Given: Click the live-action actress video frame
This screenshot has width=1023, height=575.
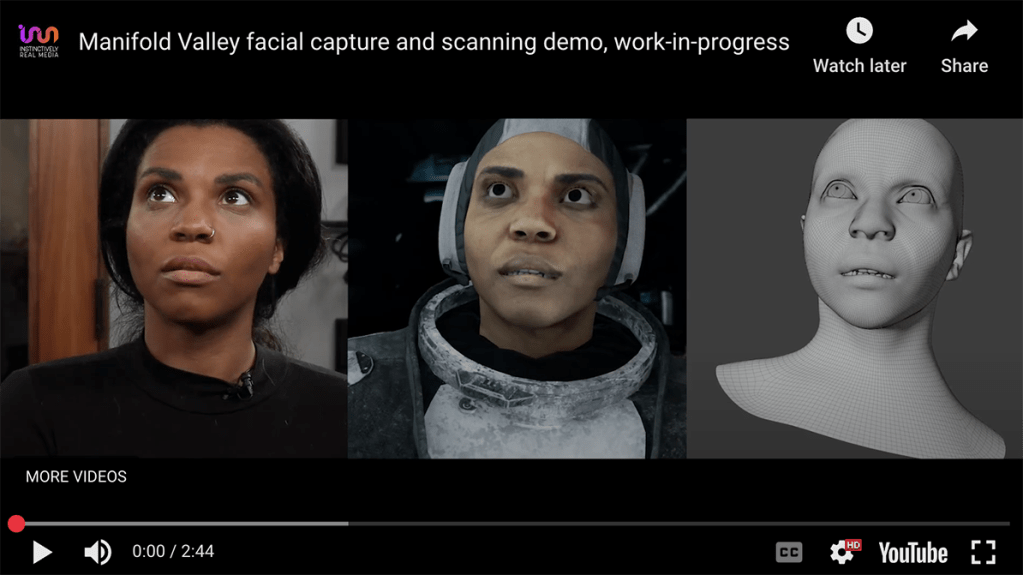Looking at the screenshot, I should pos(174,288).
